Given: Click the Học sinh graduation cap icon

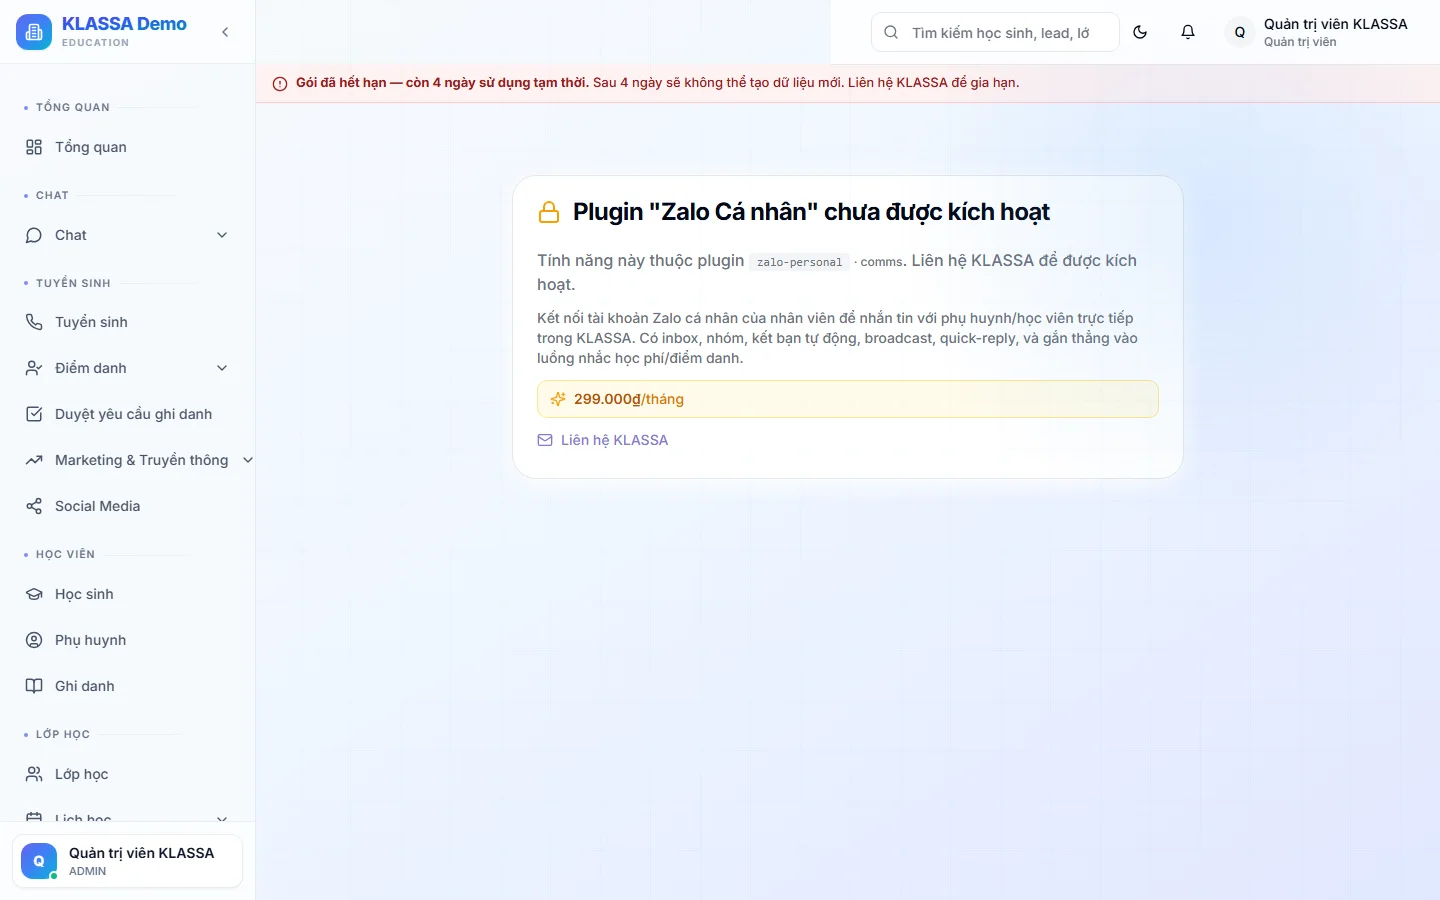Looking at the screenshot, I should click(34, 594).
